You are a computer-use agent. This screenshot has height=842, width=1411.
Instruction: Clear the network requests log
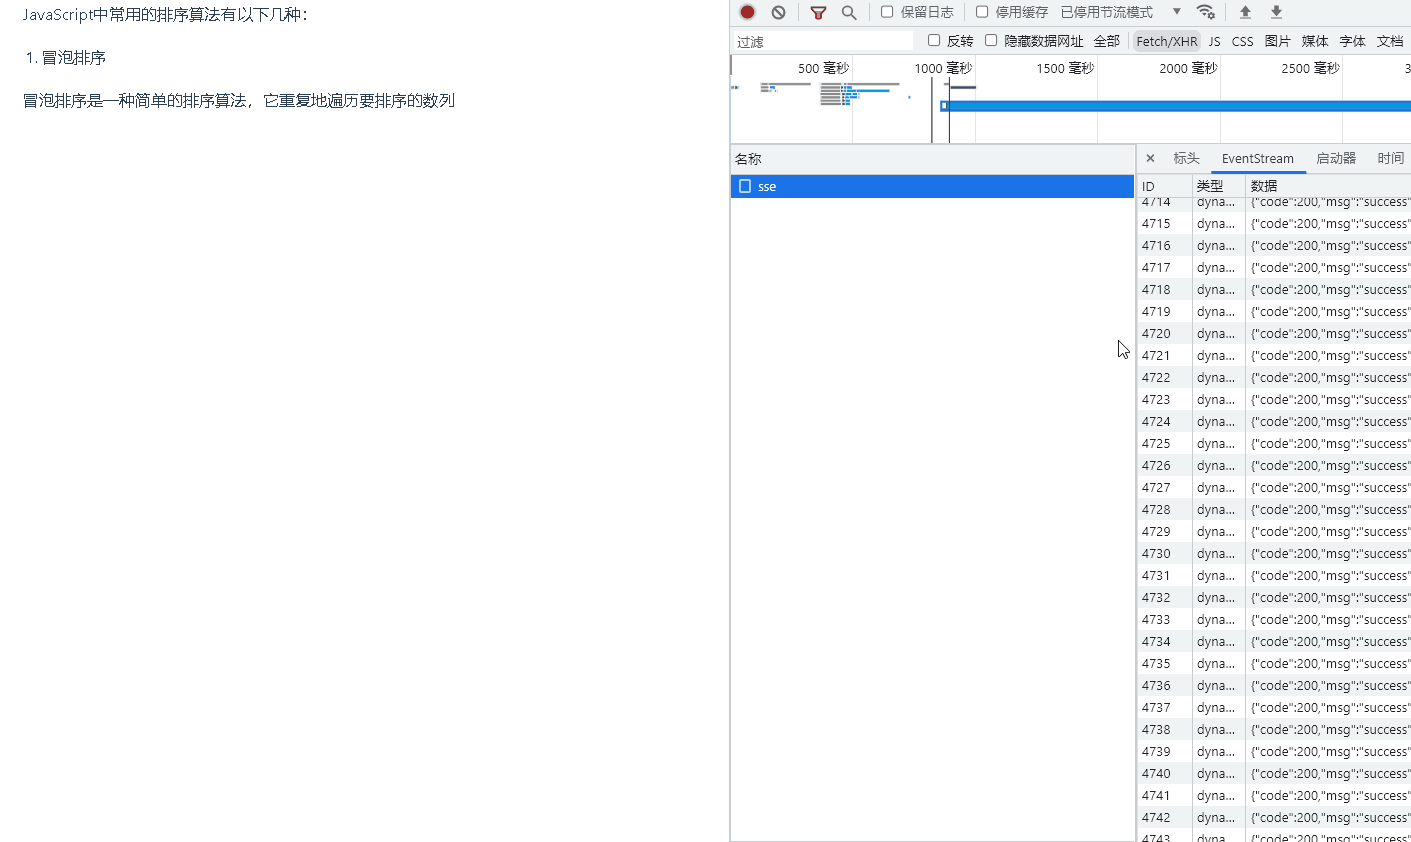coord(779,12)
